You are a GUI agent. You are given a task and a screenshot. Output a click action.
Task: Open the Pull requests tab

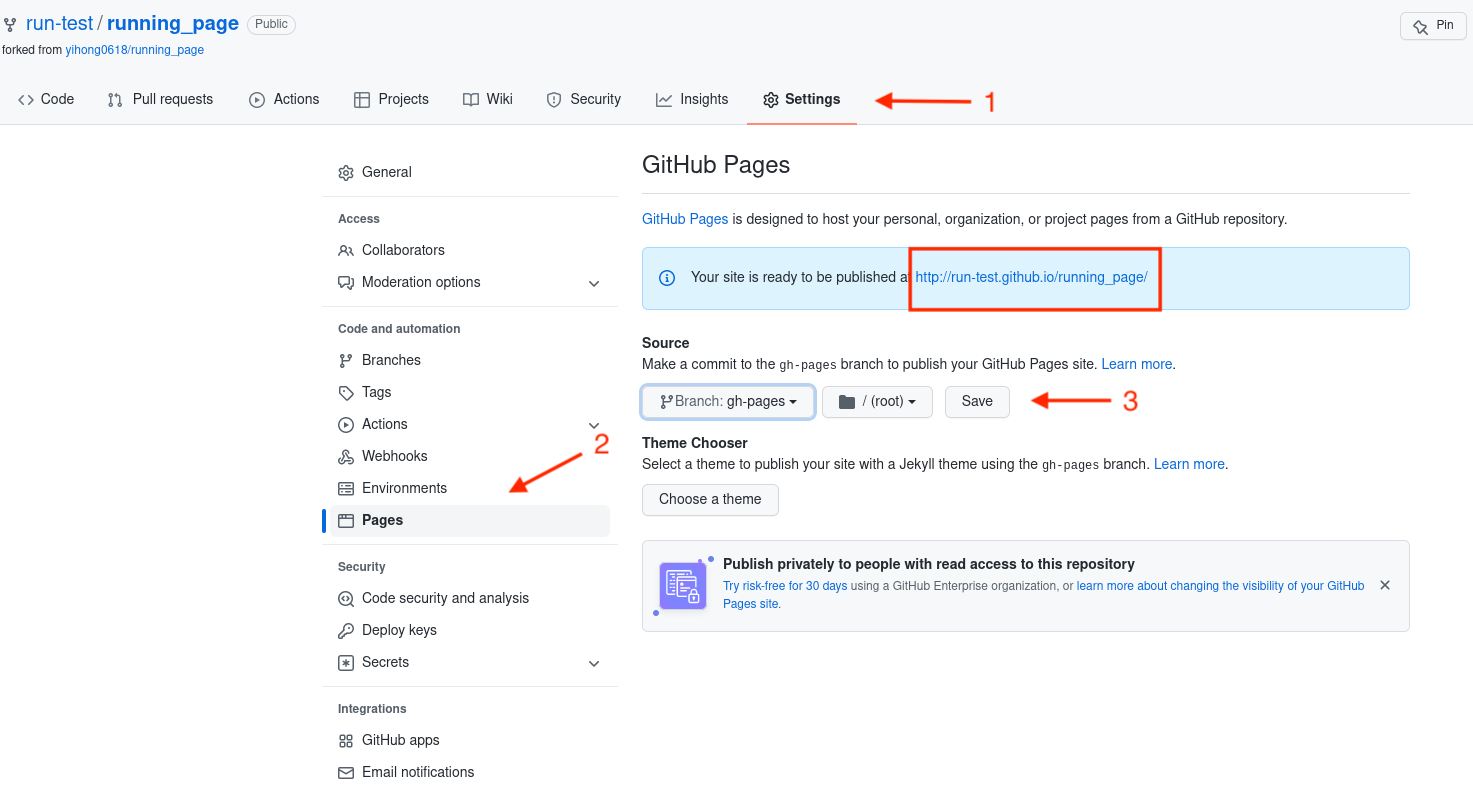point(160,99)
